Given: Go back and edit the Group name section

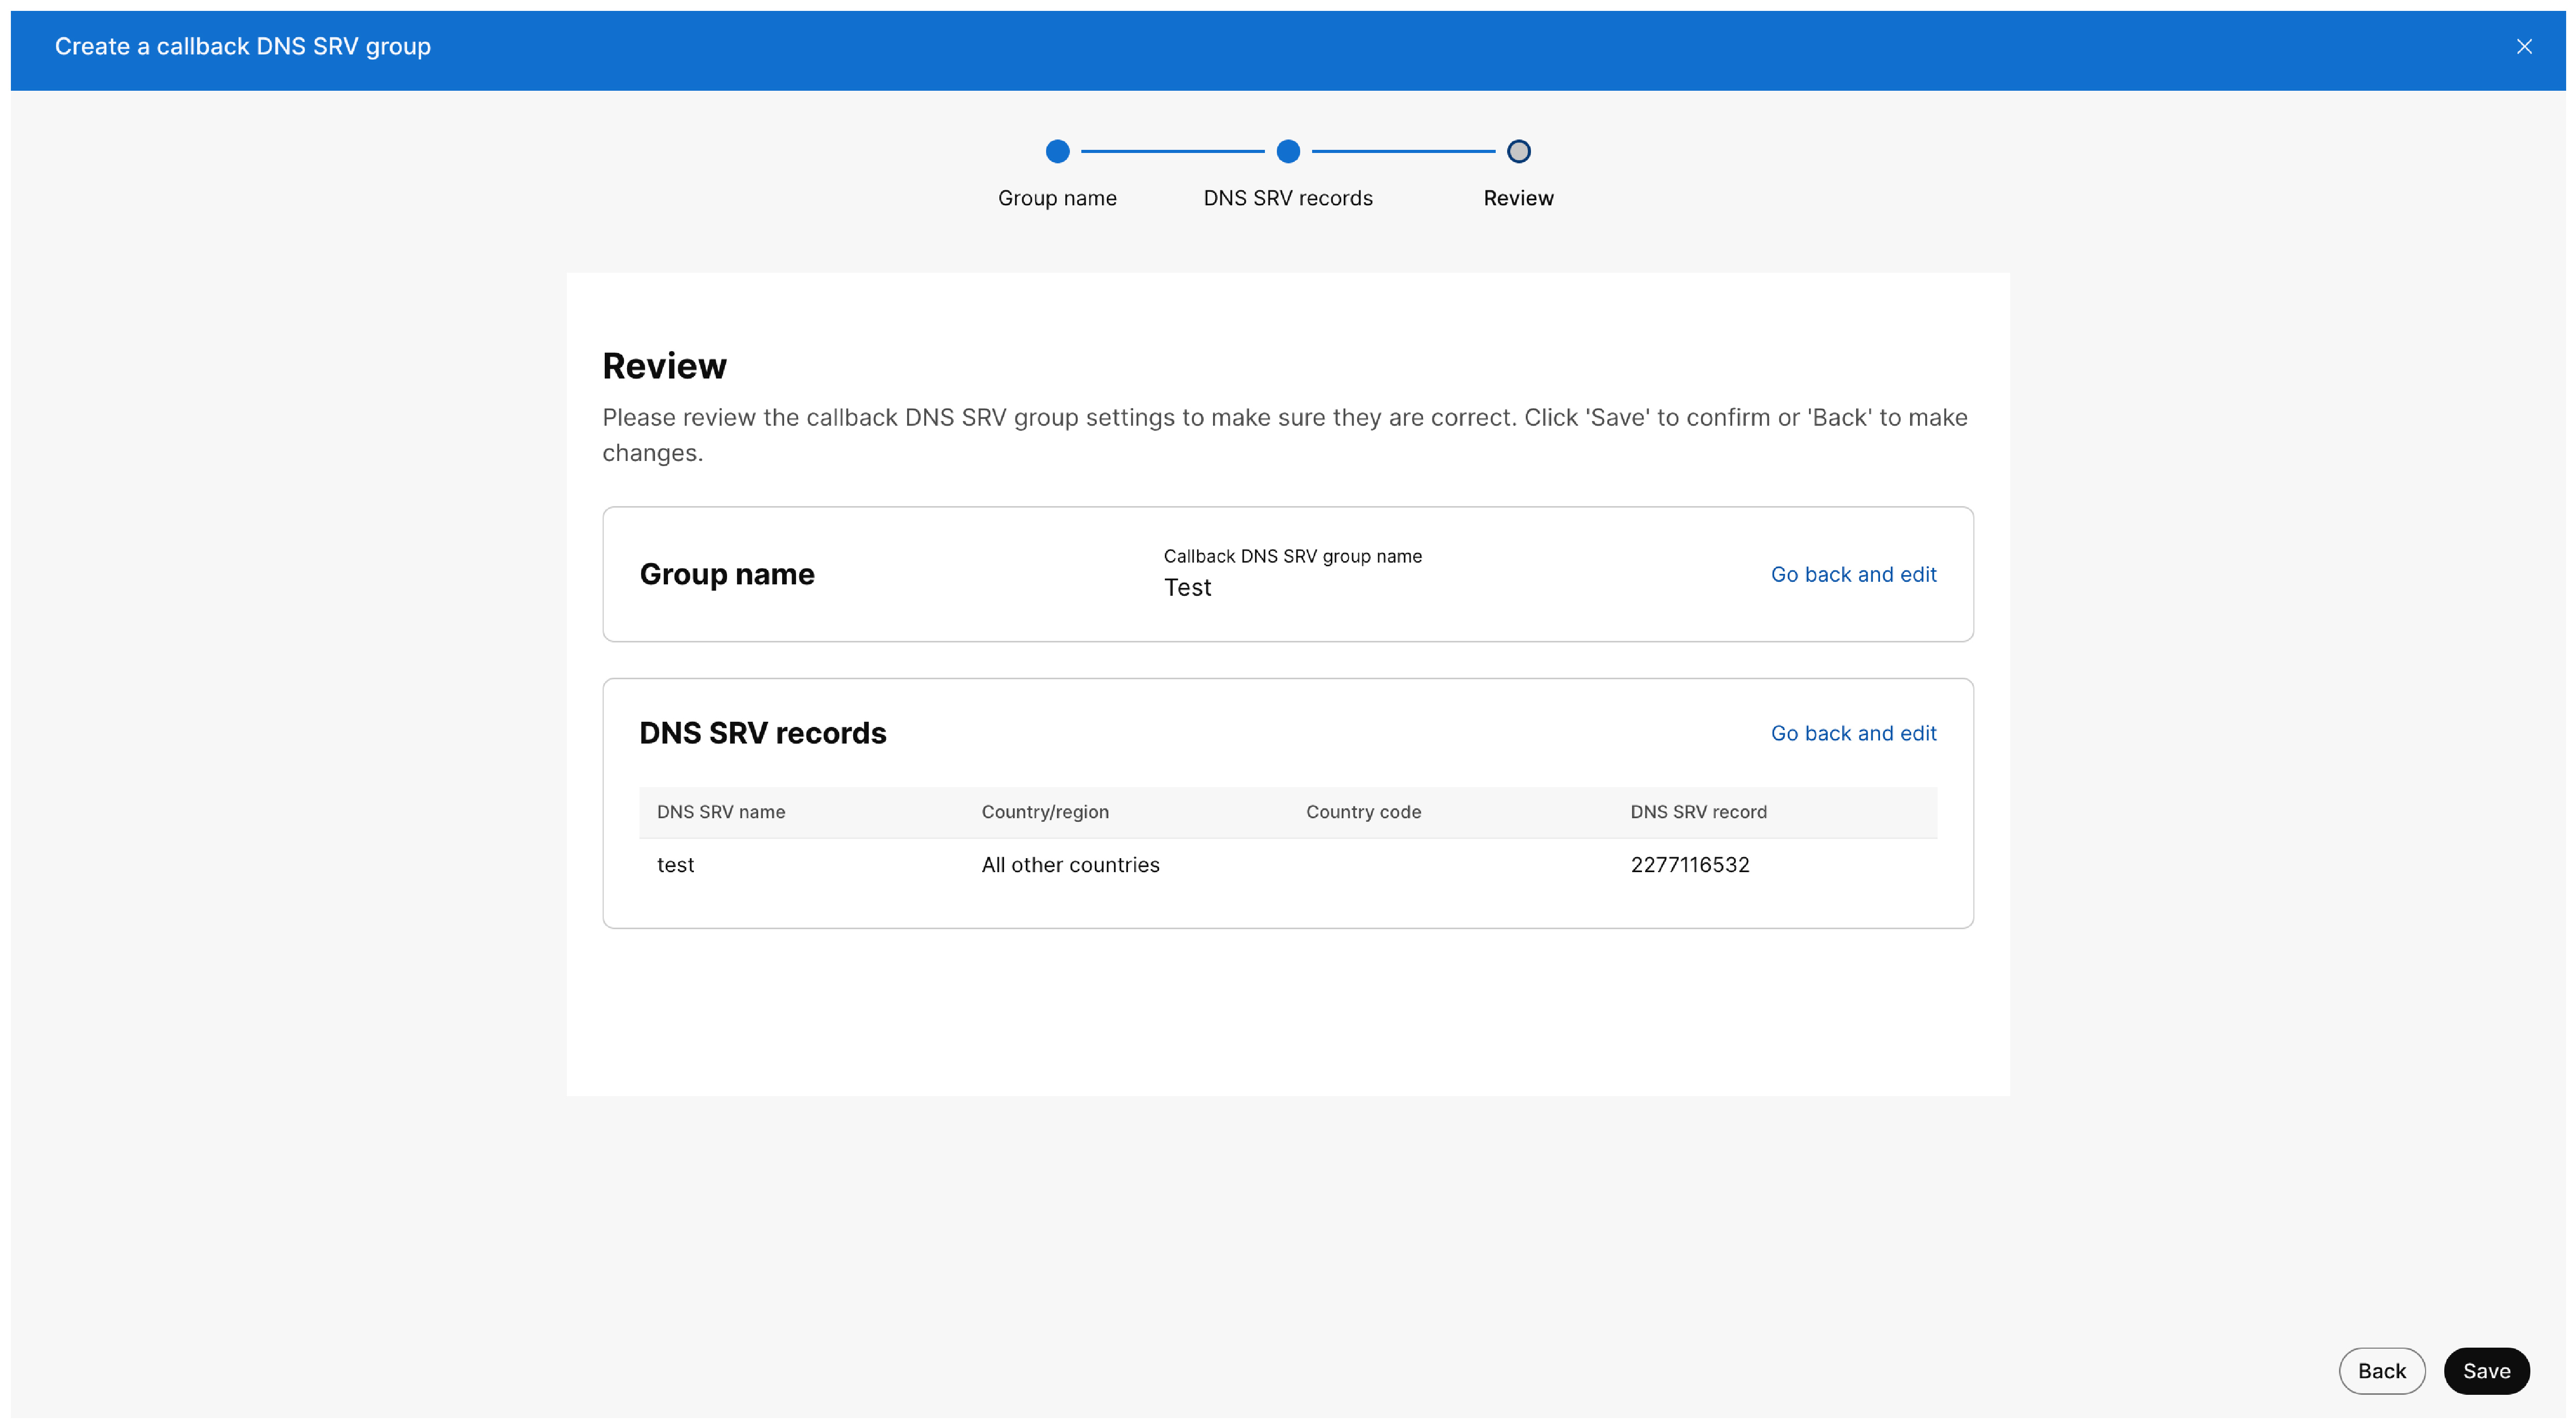Looking at the screenshot, I should click(1853, 574).
